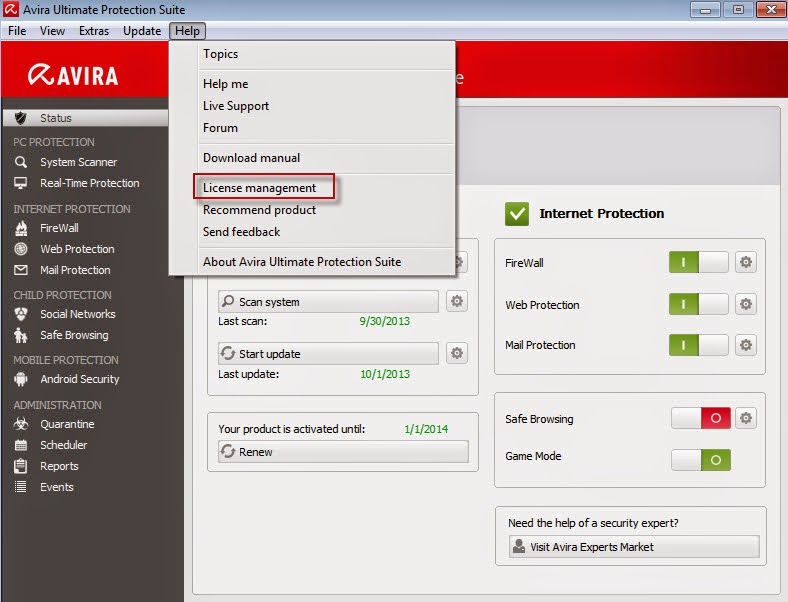Close the open Help menu
The height and width of the screenshot is (602, 788).
(x=187, y=31)
